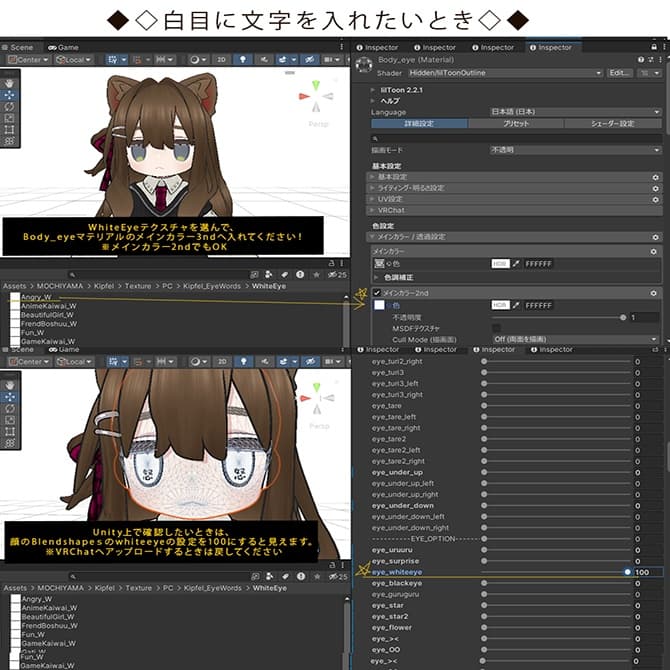Open Center pivot dropdown in upper Scene toolbar
The height and width of the screenshot is (670, 670).
28,59
